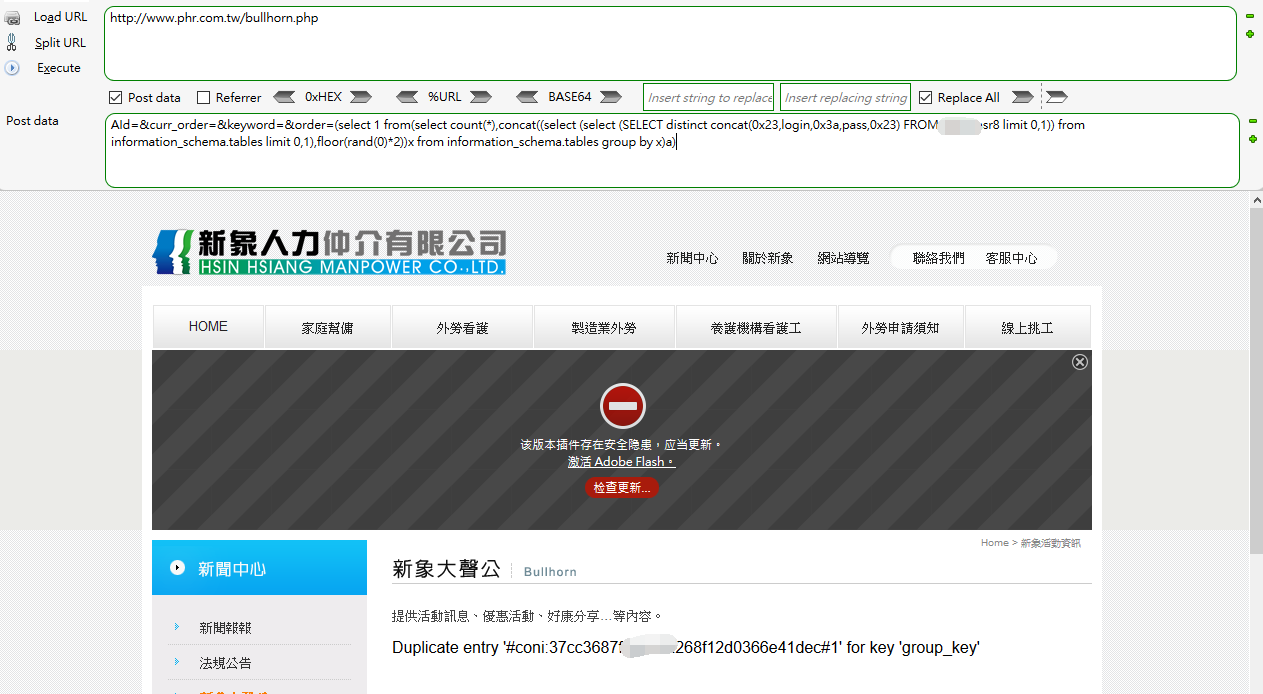Click the Split URL icon
The width and height of the screenshot is (1263, 694).
[12, 42]
